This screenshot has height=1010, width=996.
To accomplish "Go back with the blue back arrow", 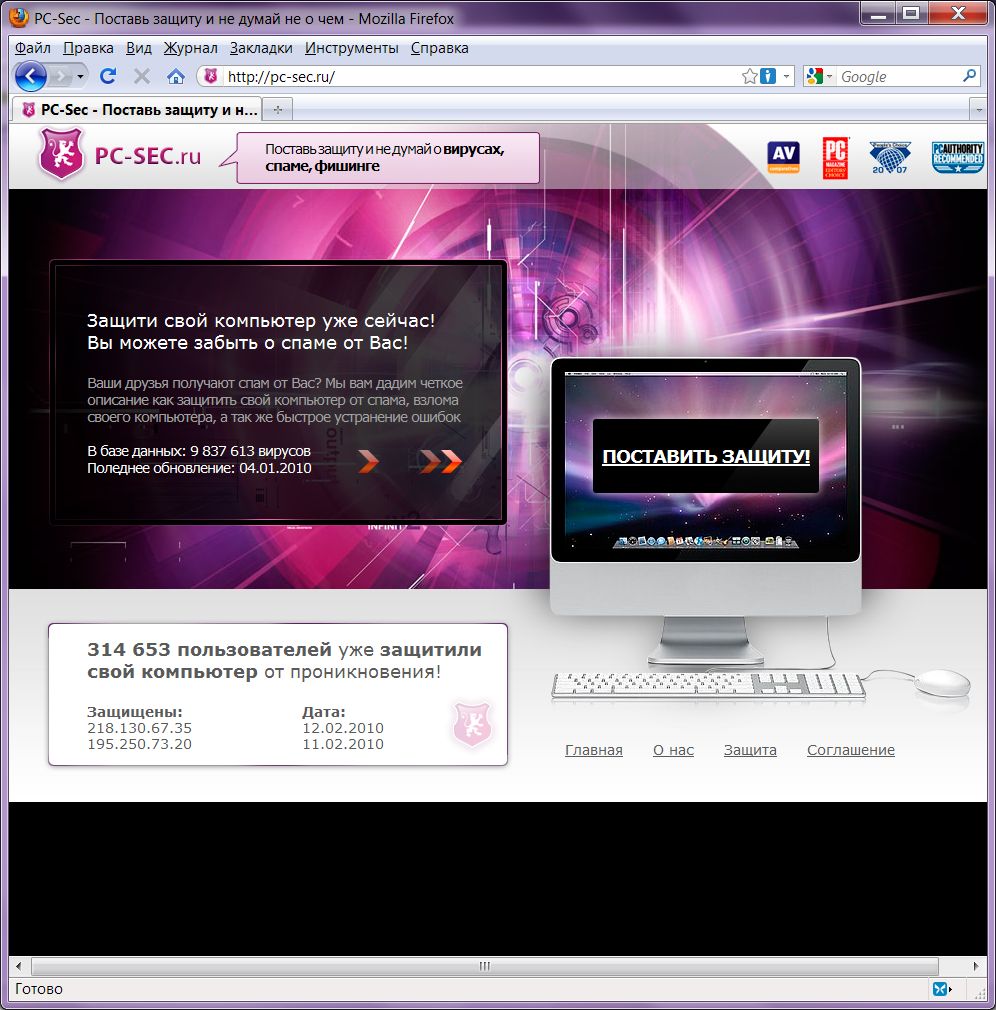I will [x=30, y=77].
